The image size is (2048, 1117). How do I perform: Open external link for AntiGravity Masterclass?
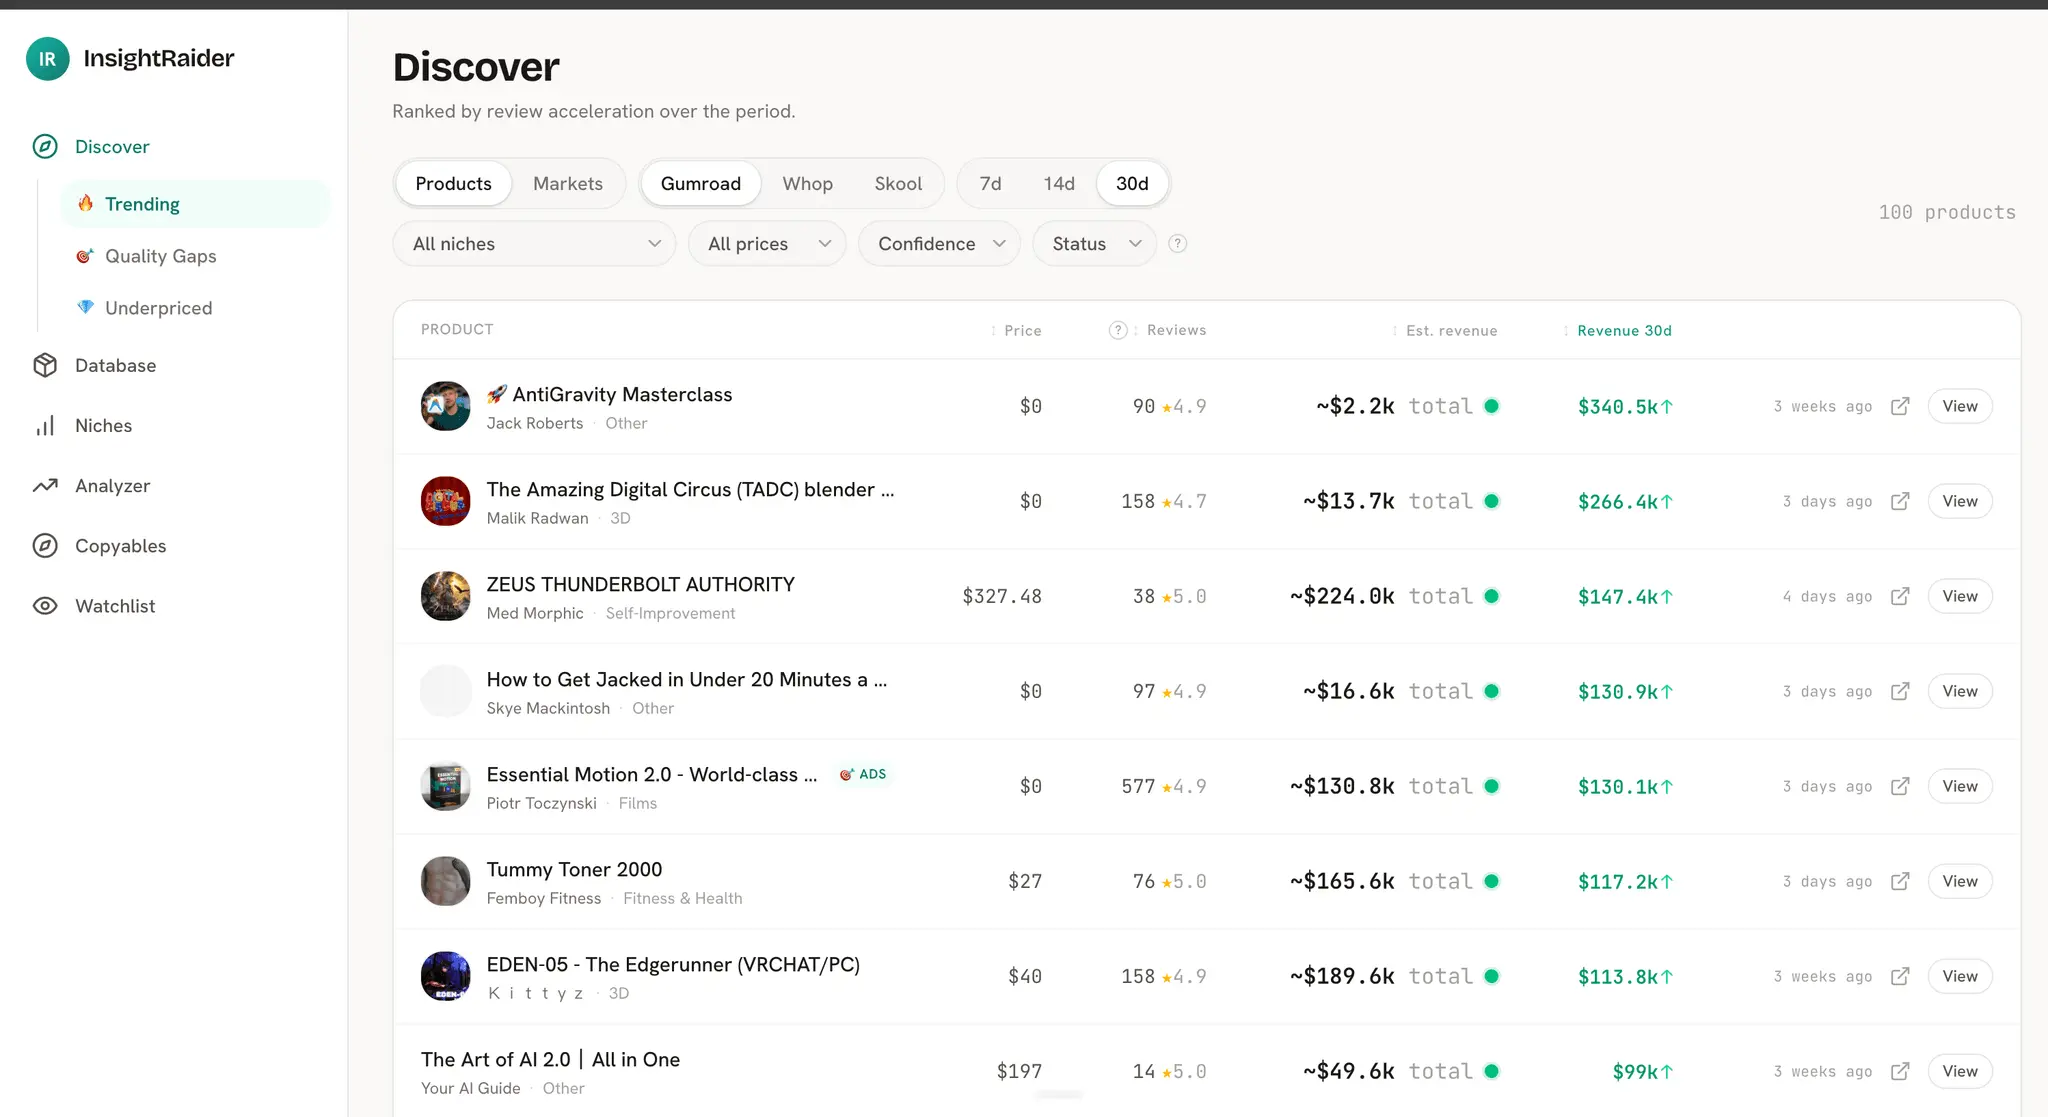[x=1900, y=406]
